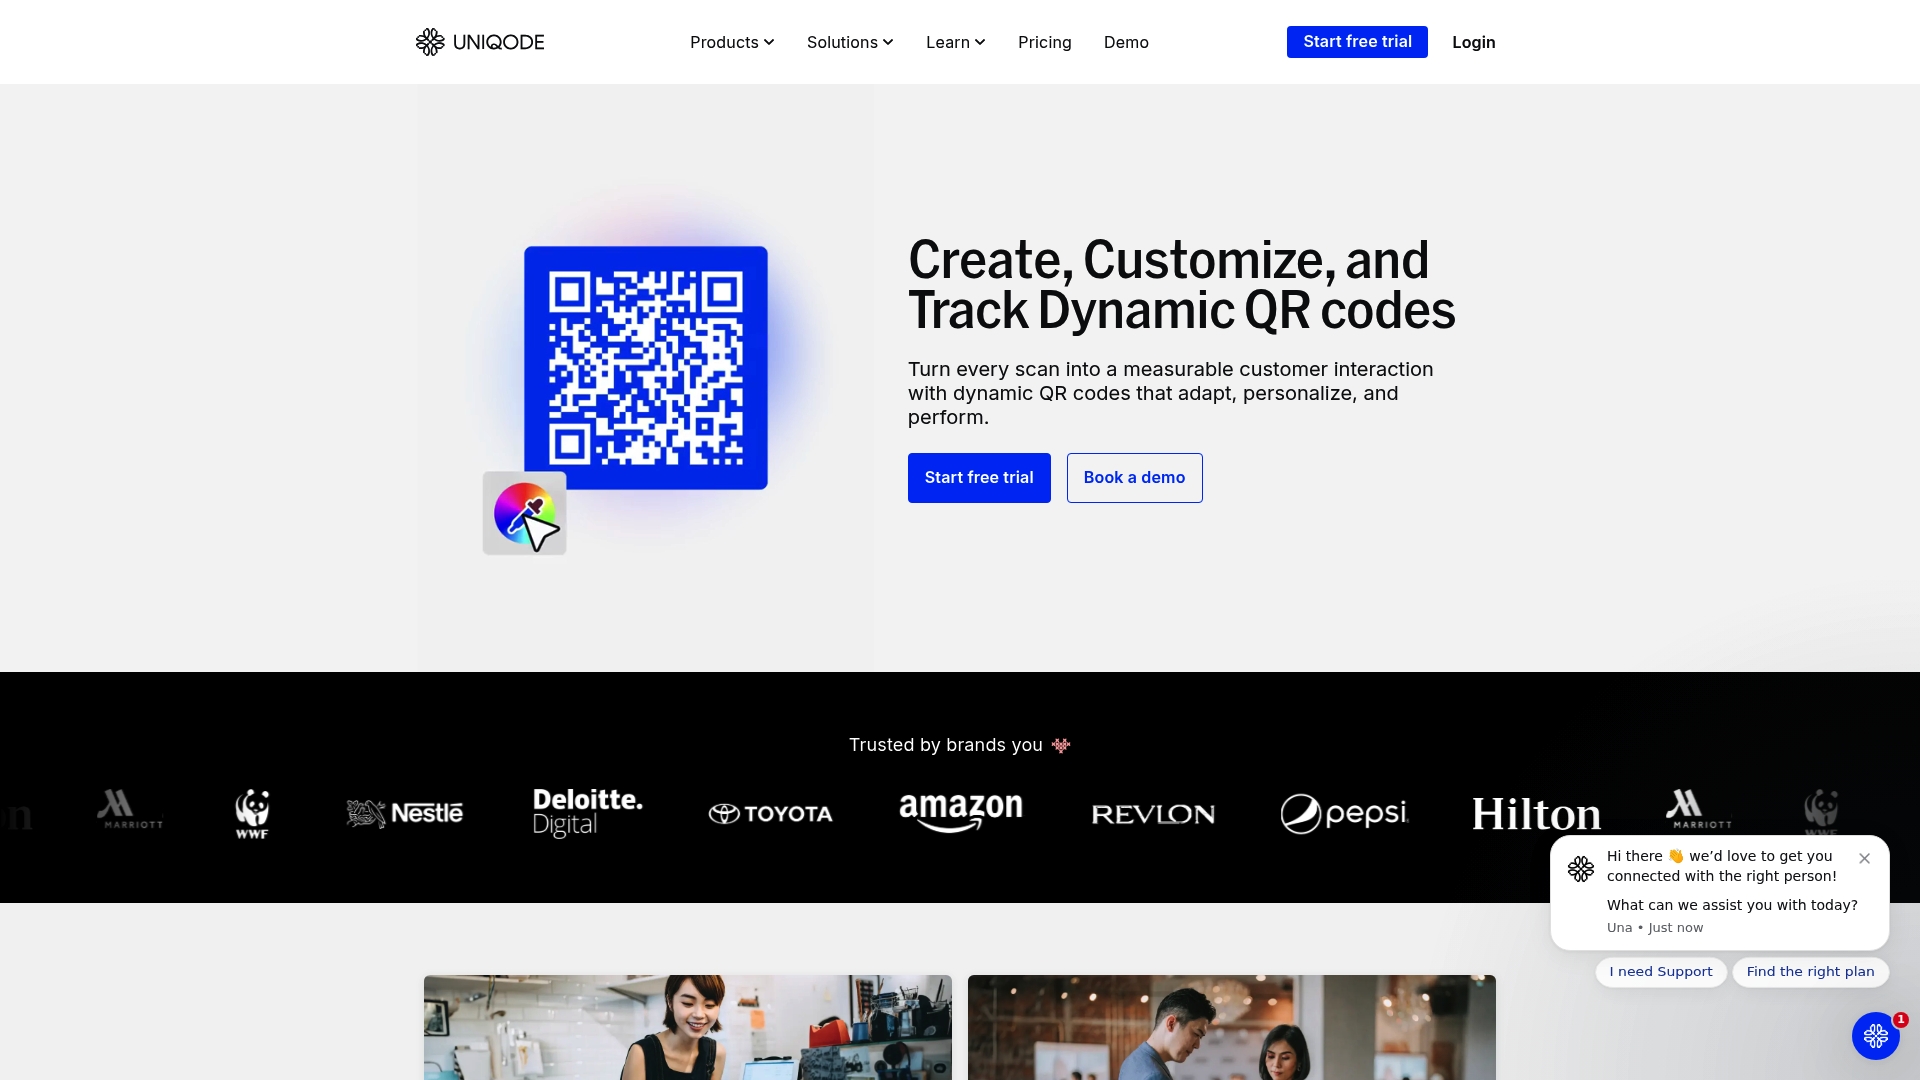Click the hero Start free trial button
The height and width of the screenshot is (1080, 1920).
(x=979, y=478)
